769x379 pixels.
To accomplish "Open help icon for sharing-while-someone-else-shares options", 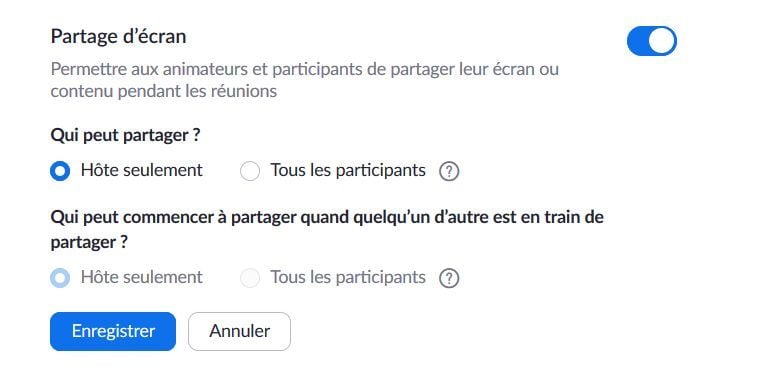I will [x=449, y=278].
